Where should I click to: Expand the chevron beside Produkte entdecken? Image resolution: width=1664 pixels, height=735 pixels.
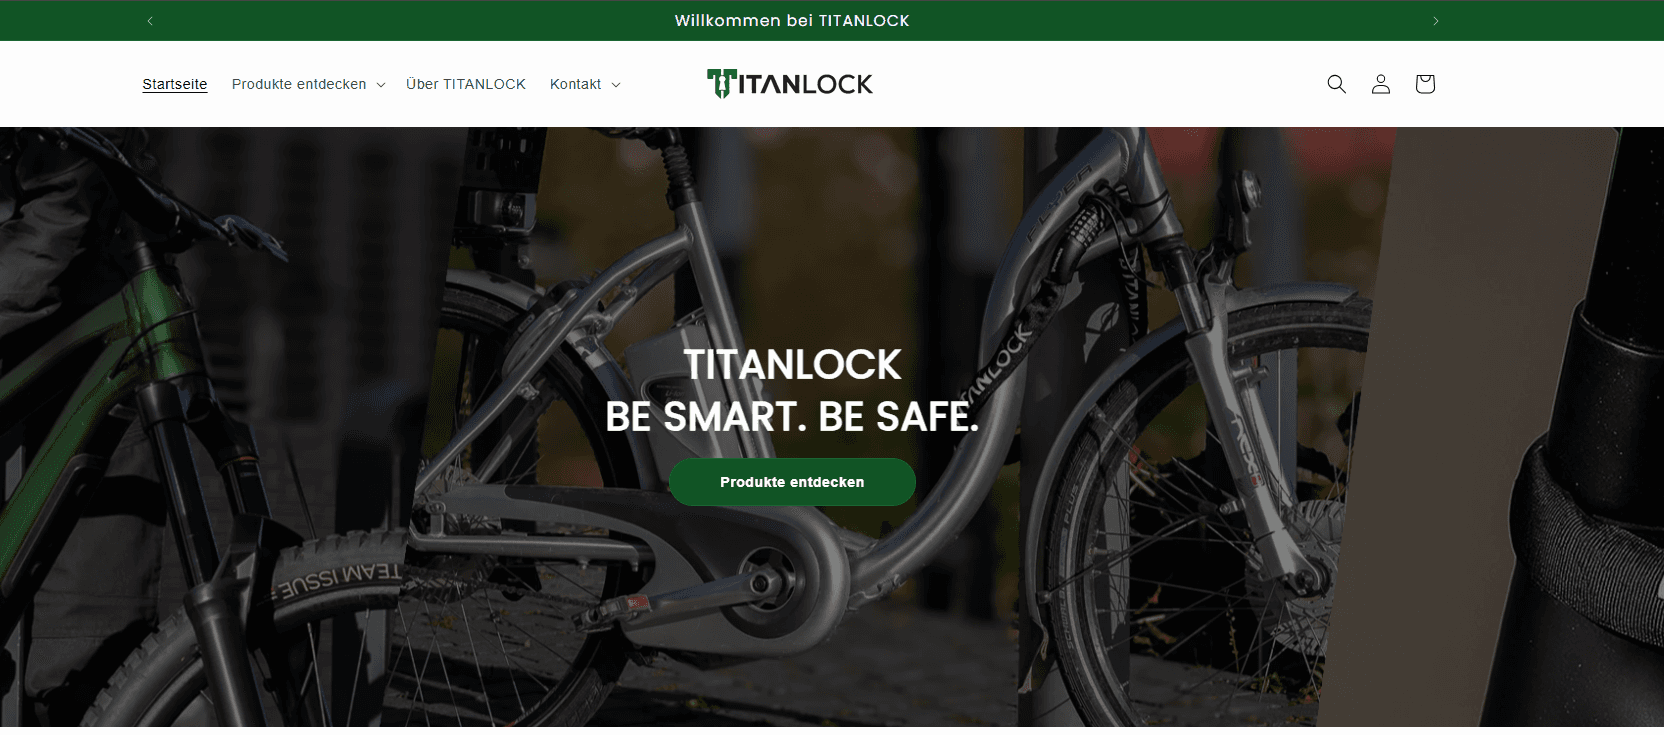381,85
